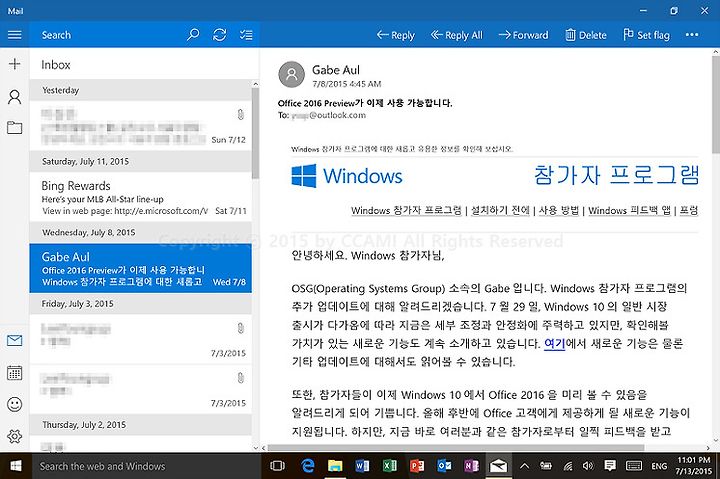720x479 pixels.
Task: Expand hidden system tray icons
Action: [x=524, y=466]
